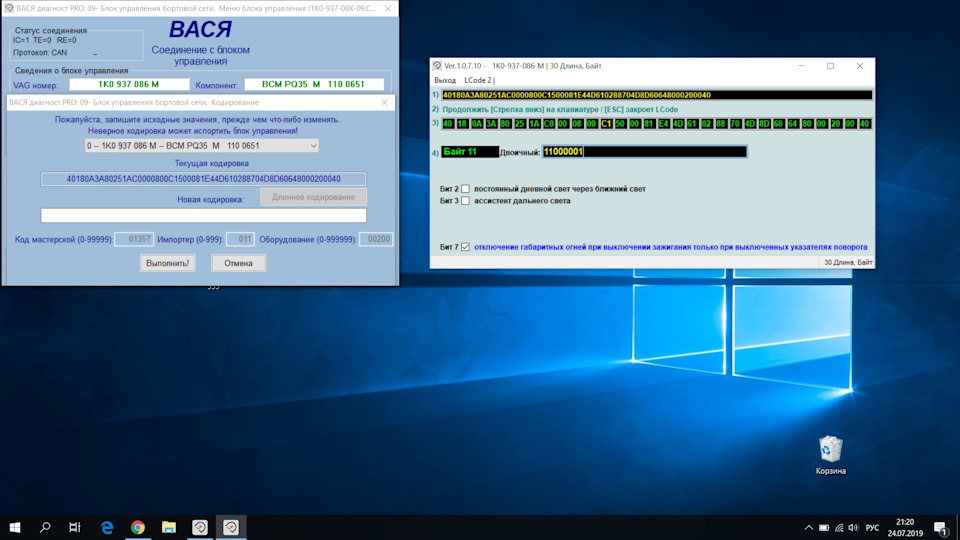The width and height of the screenshot is (960, 540).
Task: Open File Explorer from taskbar
Action: [x=169, y=527]
